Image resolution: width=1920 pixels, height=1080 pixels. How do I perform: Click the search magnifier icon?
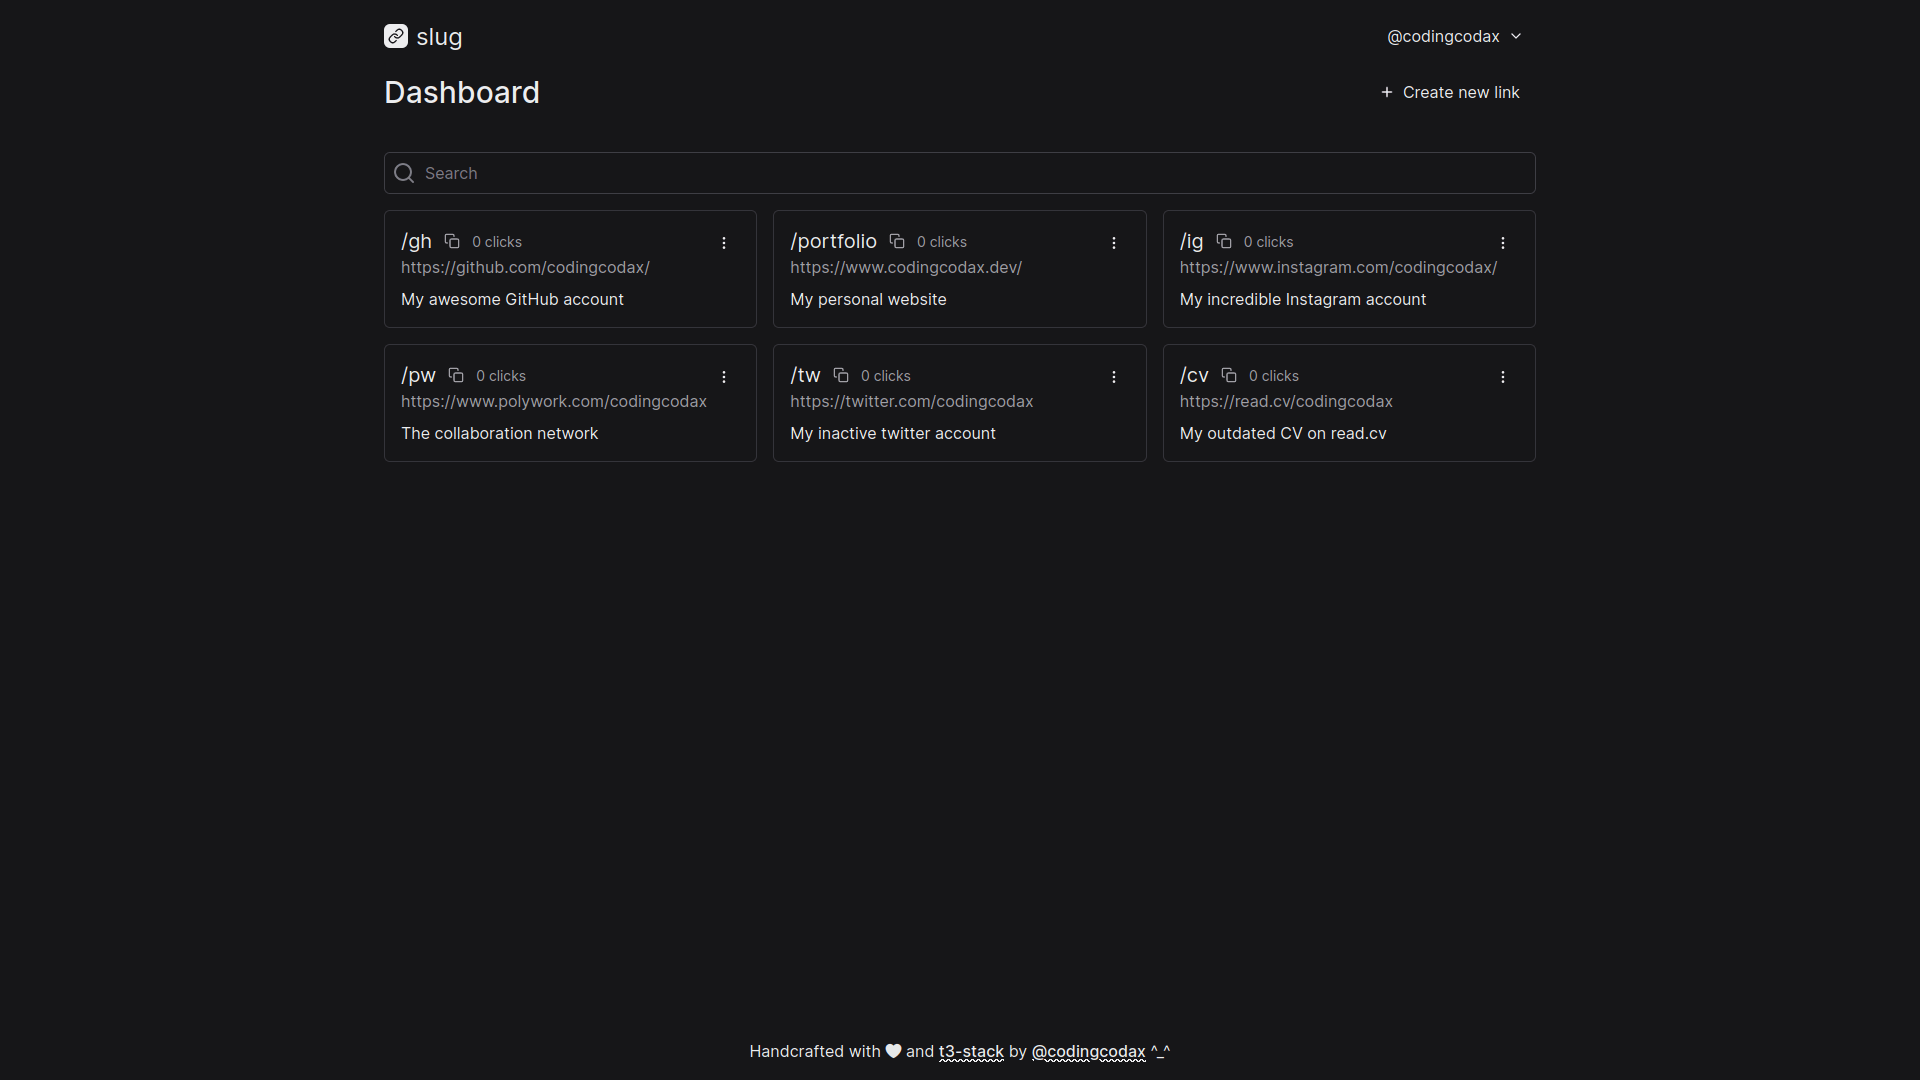(404, 173)
